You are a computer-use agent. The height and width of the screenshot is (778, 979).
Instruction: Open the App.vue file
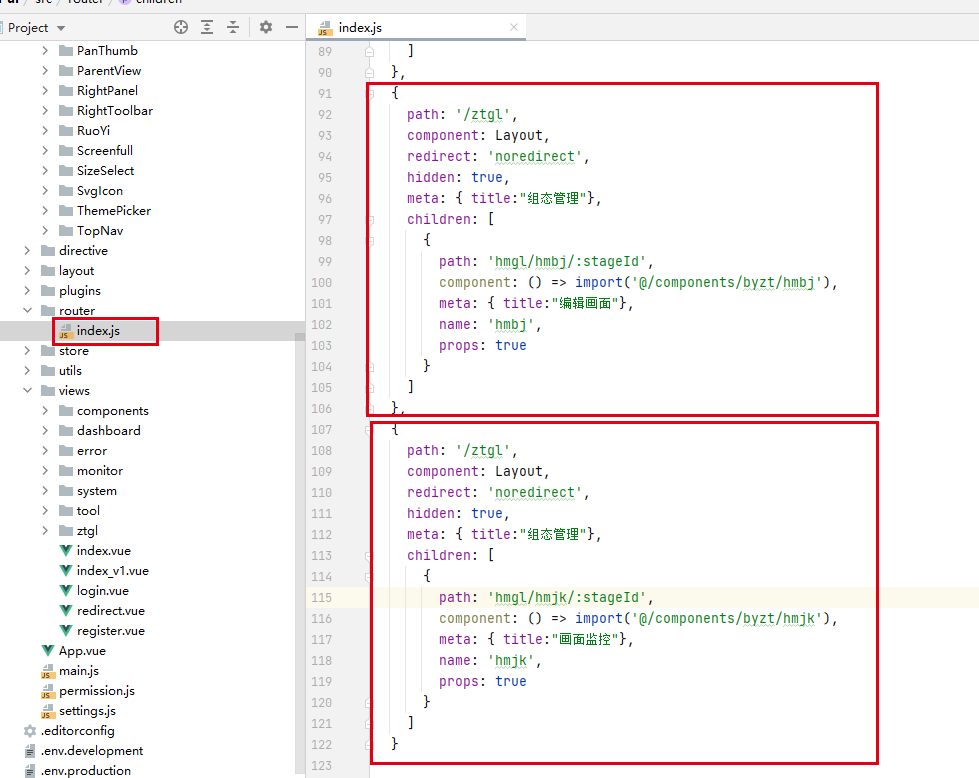[82, 651]
